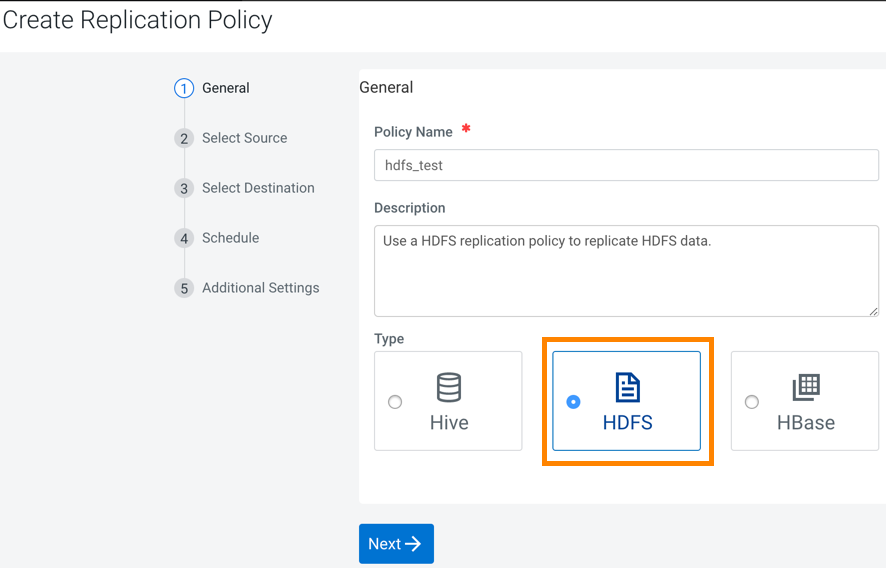Viewport: 886px width, 568px height.
Task: Click the step 3 circle icon
Action: click(x=184, y=188)
